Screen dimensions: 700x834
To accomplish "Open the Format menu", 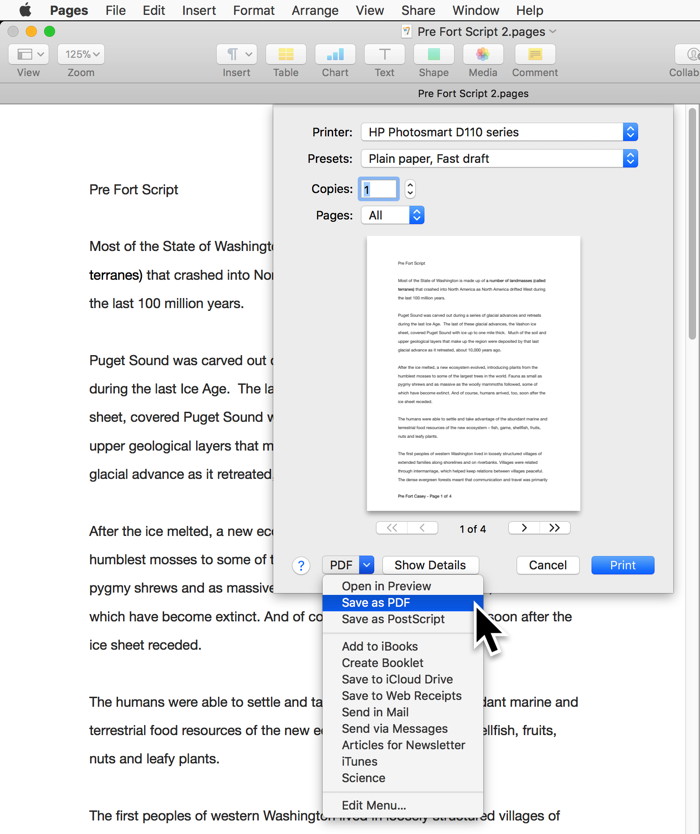I will pos(254,10).
